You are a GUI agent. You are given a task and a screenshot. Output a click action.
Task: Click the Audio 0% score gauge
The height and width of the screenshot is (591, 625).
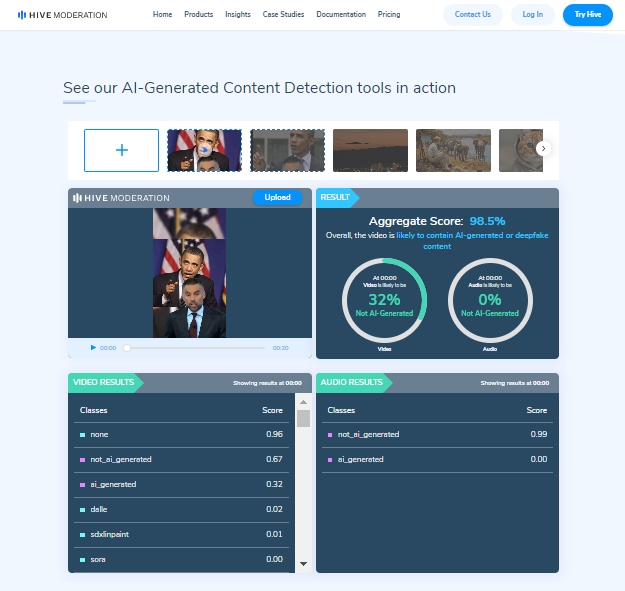coord(490,300)
